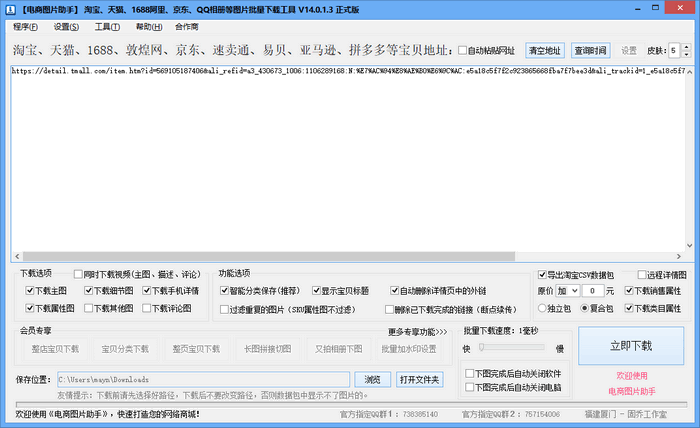
Task: Click the app icon in the title bar
Action: click(11, 10)
